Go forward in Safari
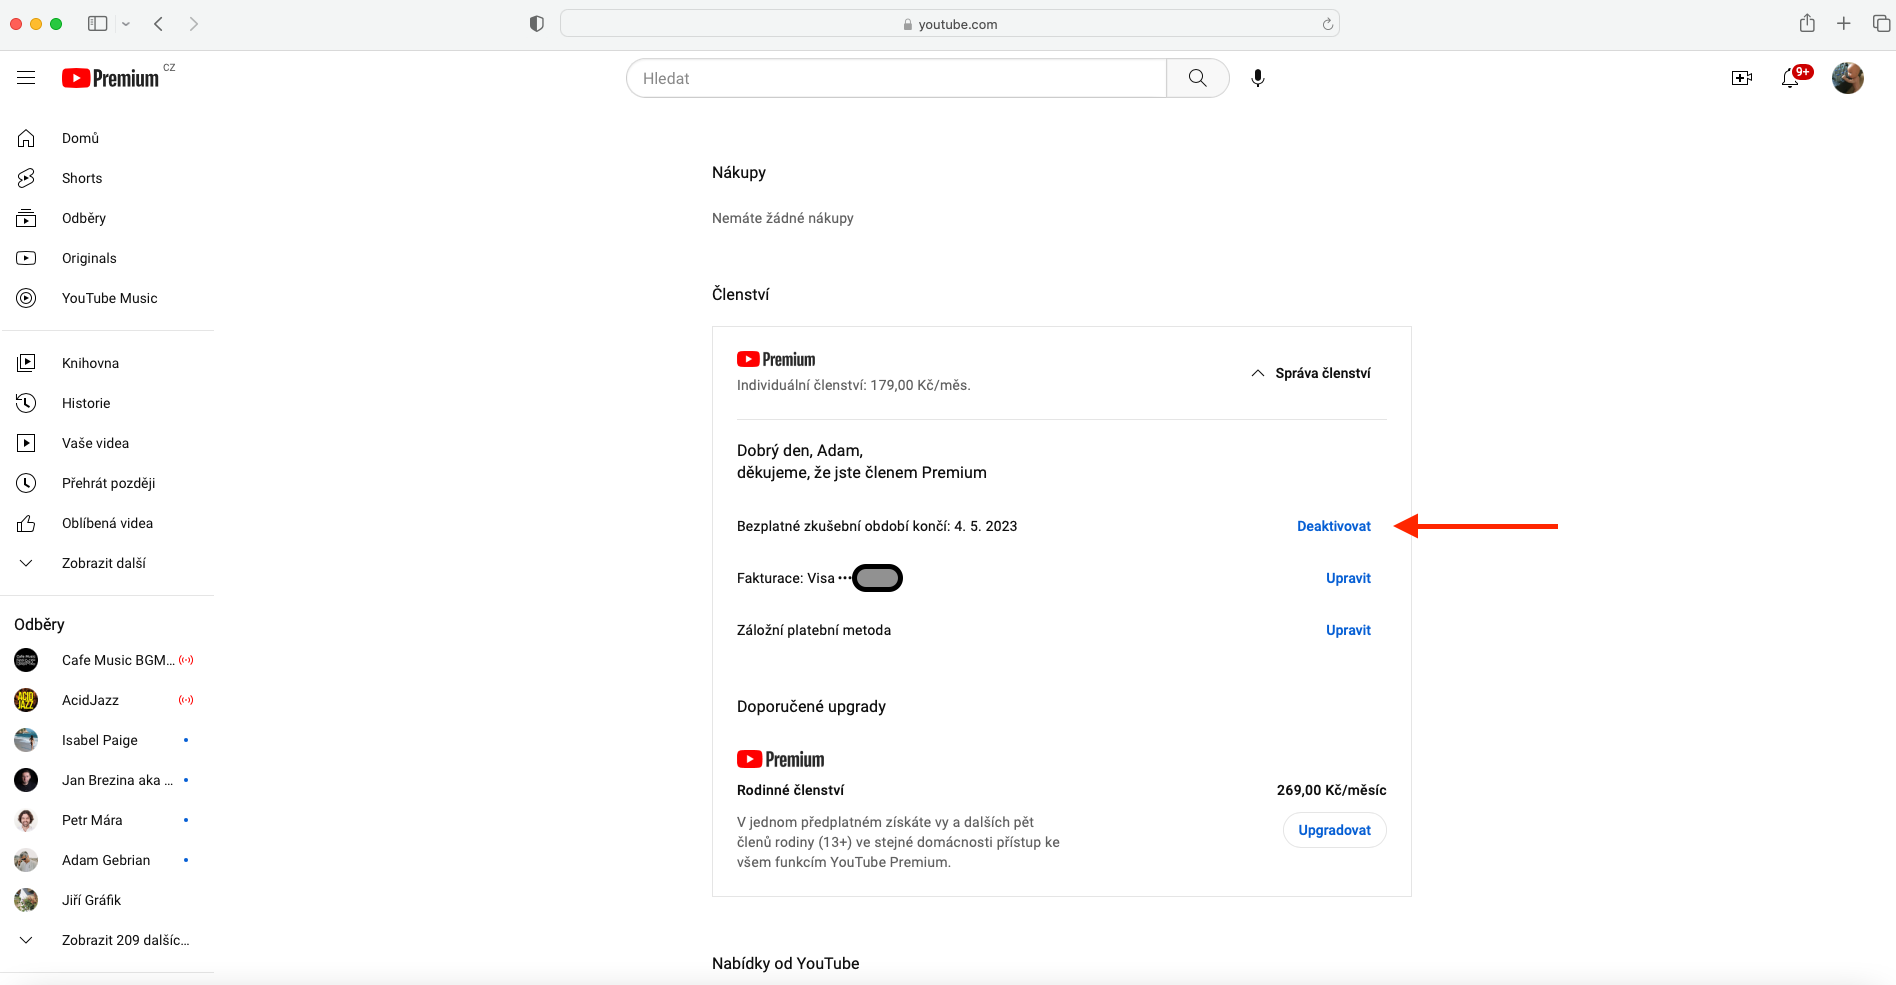This screenshot has height=985, width=1896. pos(194,24)
